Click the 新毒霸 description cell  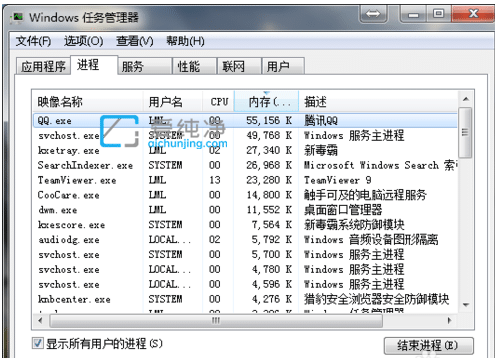click(321, 150)
